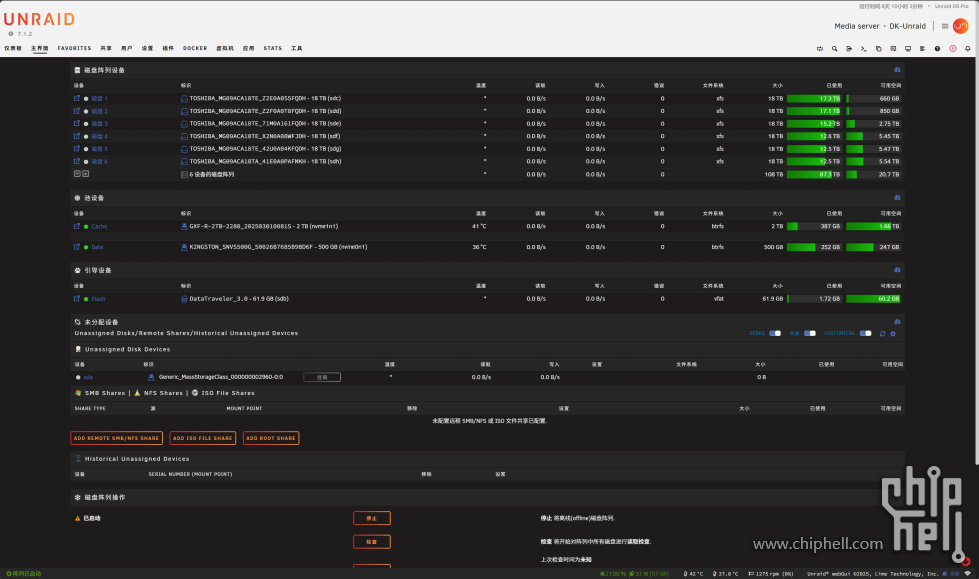Click USB icon beside DataTraveler_3.0
Image resolution: width=979 pixels, height=579 pixels.
point(184,299)
